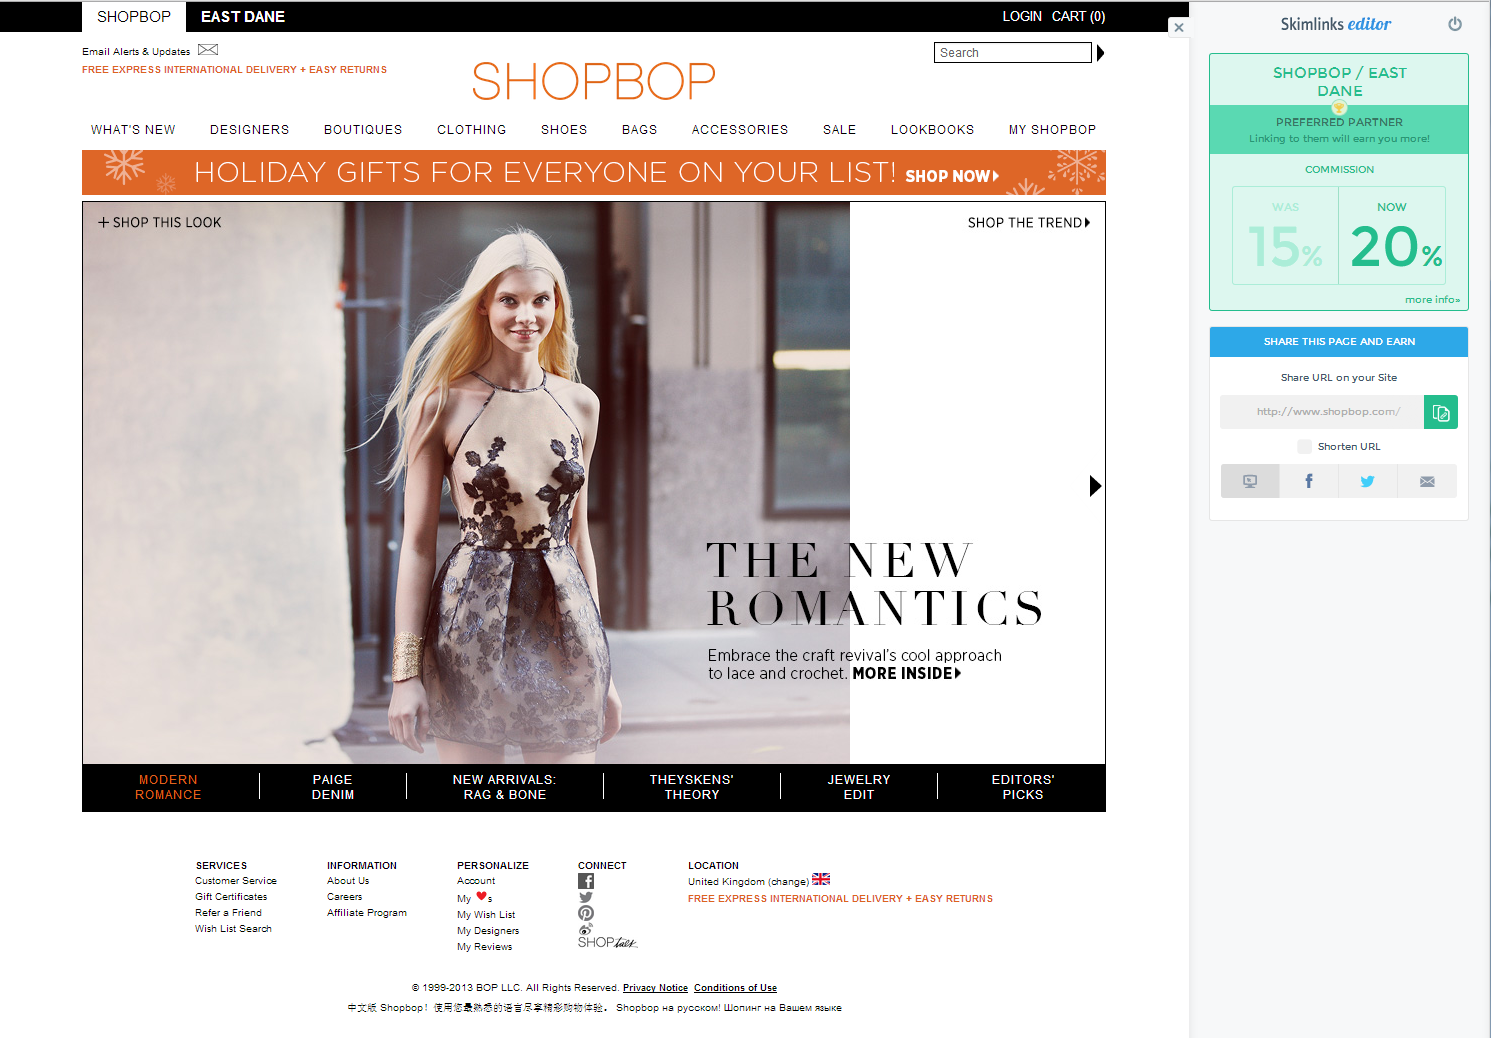Open the Wish List Search link

click(x=233, y=929)
